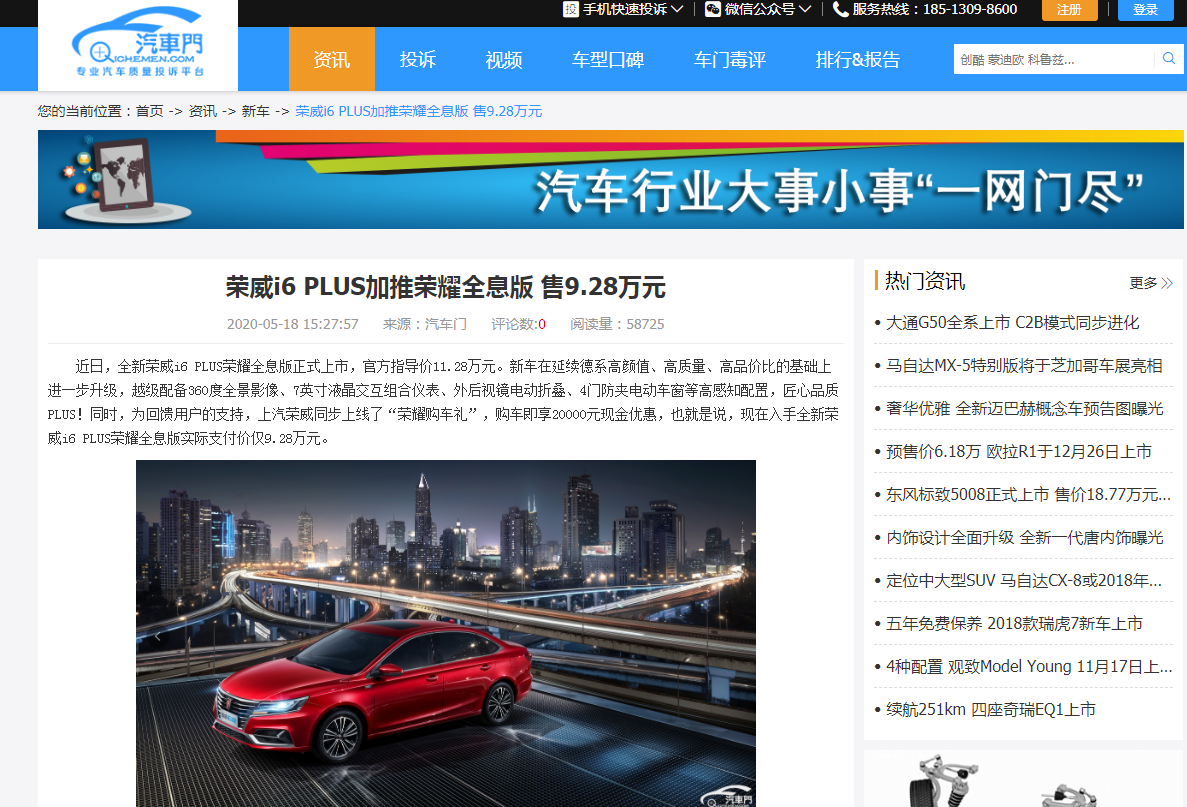
Task: Focus the search field with 创酷 蒙迪欧 placeholder
Action: pyautogui.click(x=1054, y=59)
